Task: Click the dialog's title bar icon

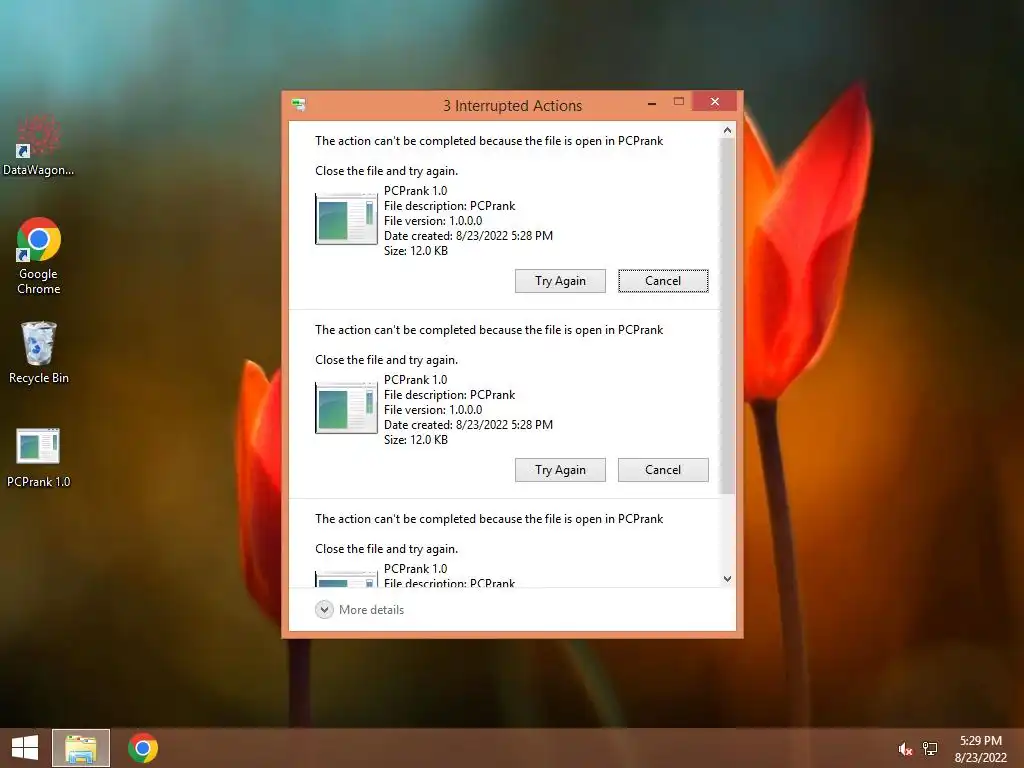Action: pyautogui.click(x=299, y=104)
